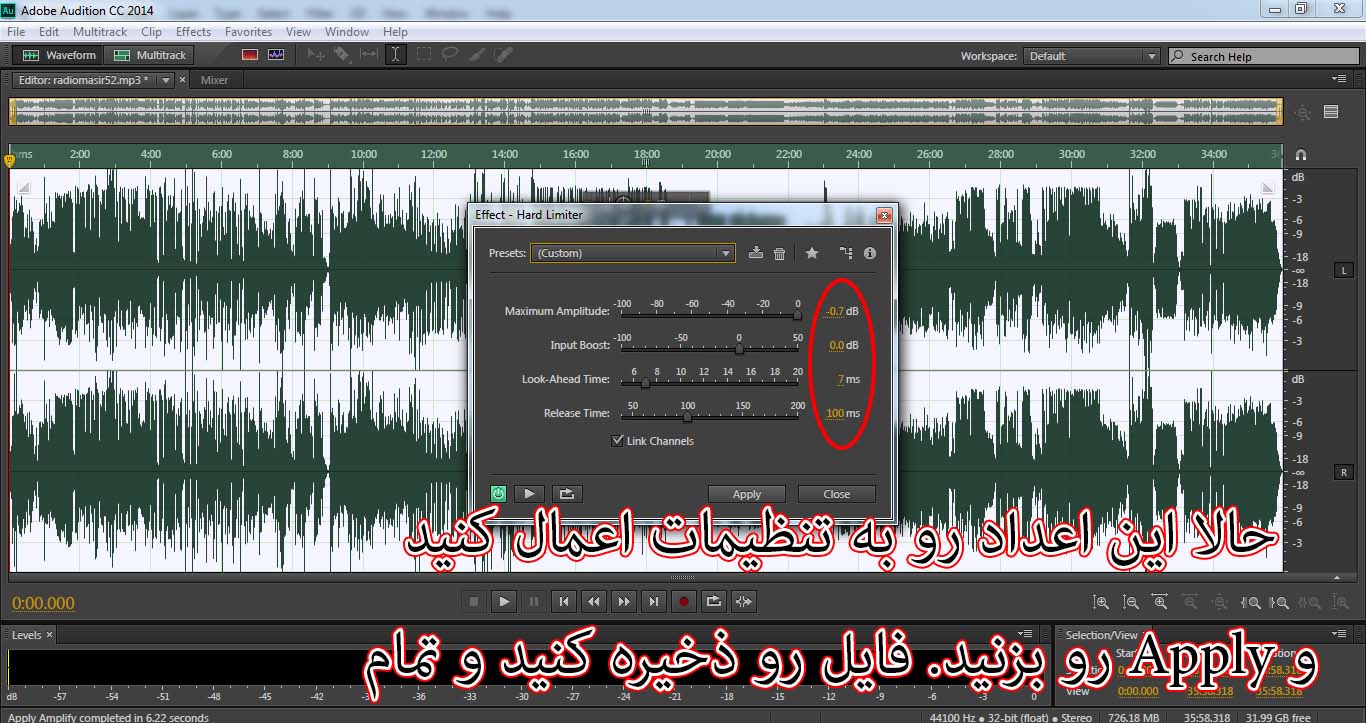Delete the preset with the trash icon
The image size is (1366, 723).
780,254
